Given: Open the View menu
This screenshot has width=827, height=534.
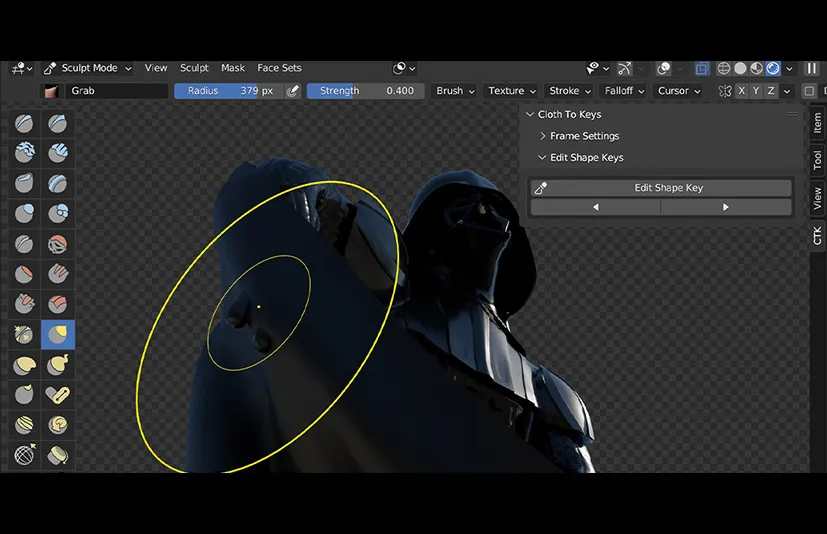Looking at the screenshot, I should pos(156,68).
